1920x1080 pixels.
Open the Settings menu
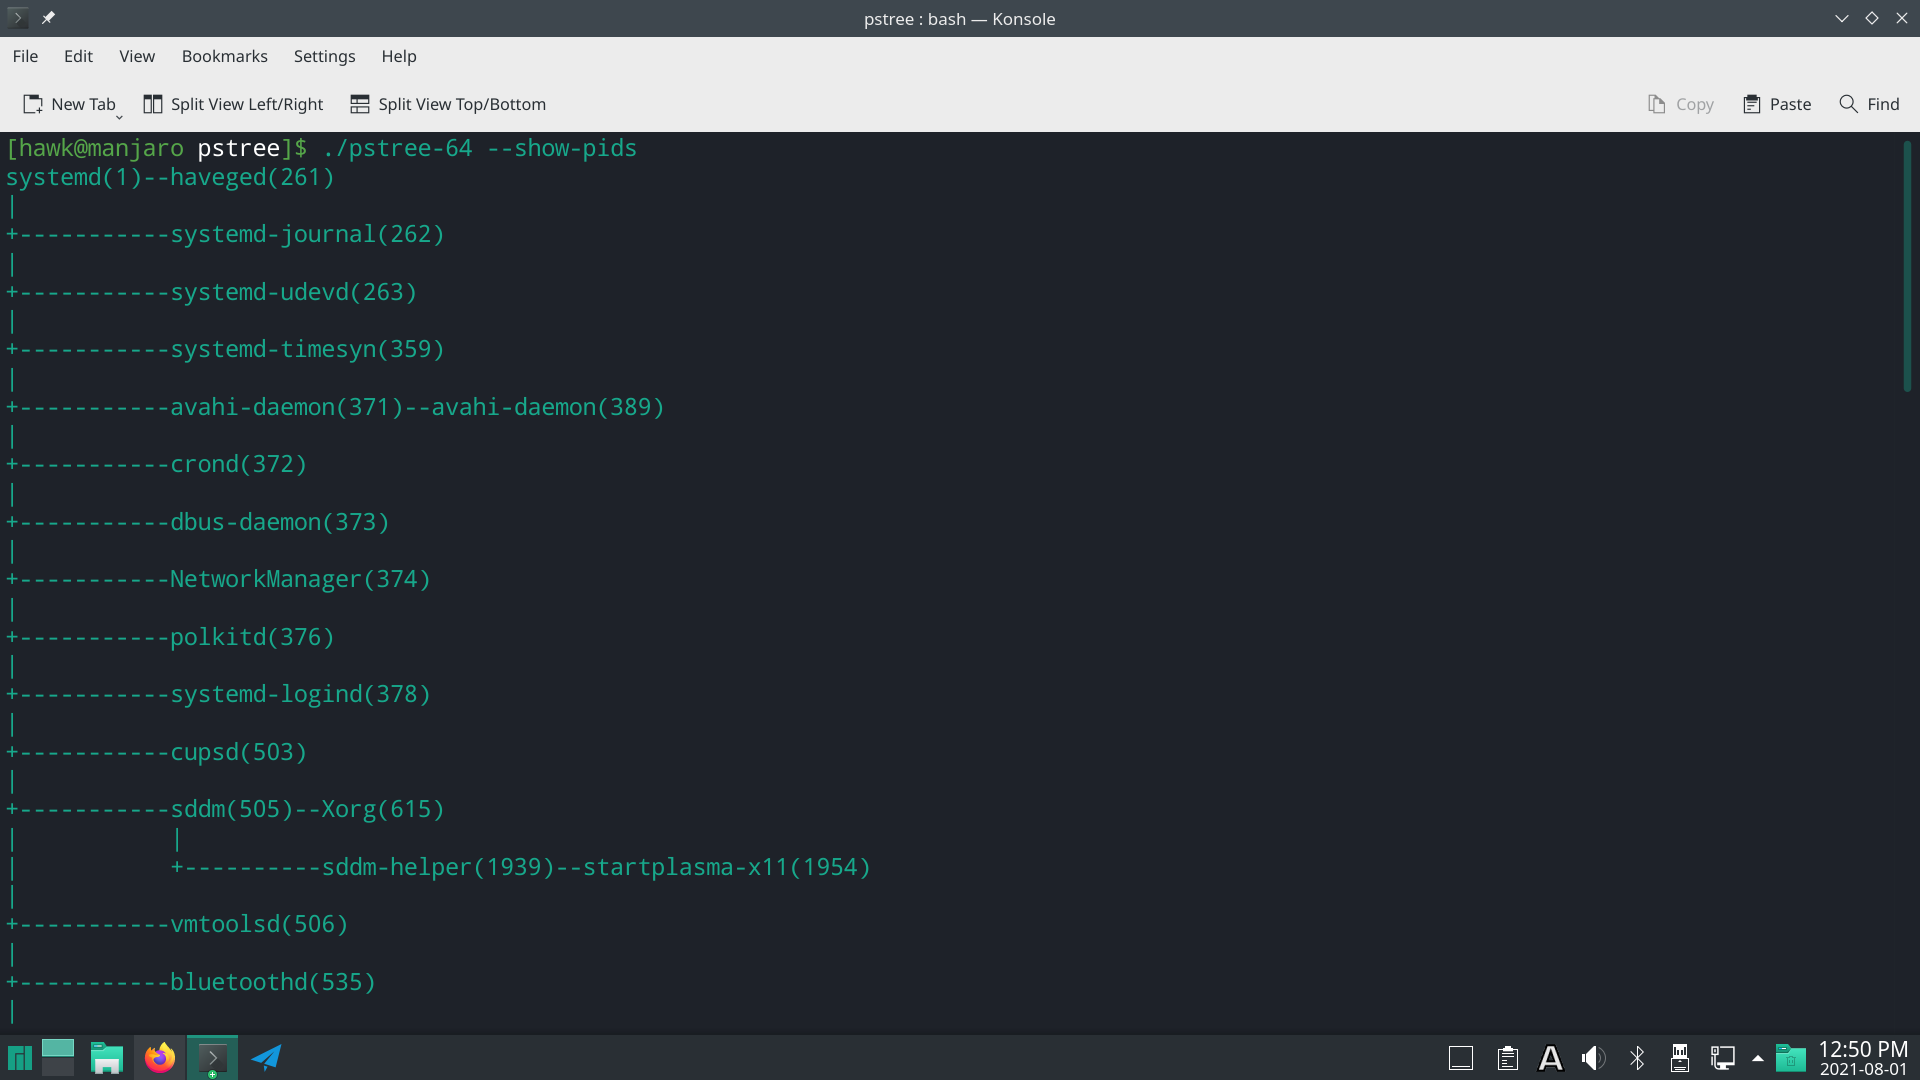(x=324, y=56)
